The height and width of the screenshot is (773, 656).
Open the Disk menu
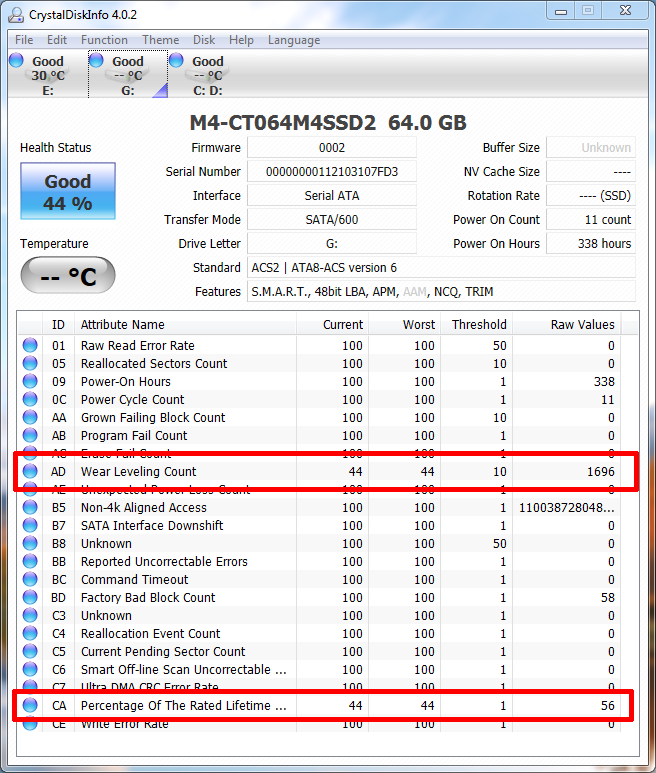204,40
